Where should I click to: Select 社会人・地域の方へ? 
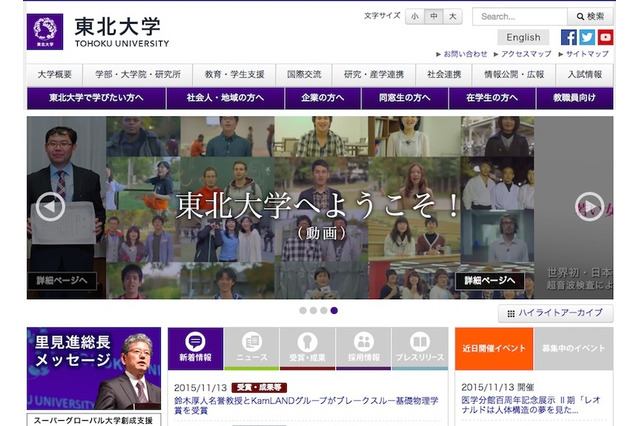[225, 98]
